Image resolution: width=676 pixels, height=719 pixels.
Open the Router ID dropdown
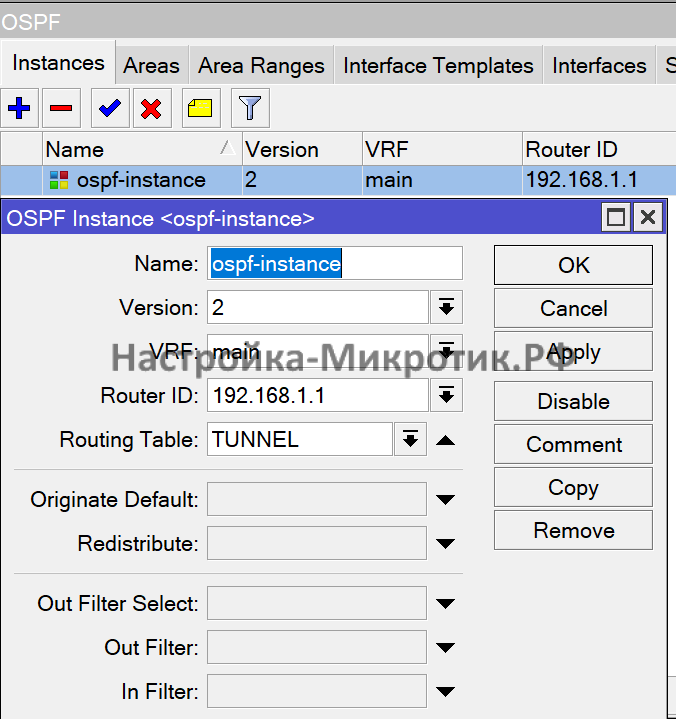coord(446,396)
